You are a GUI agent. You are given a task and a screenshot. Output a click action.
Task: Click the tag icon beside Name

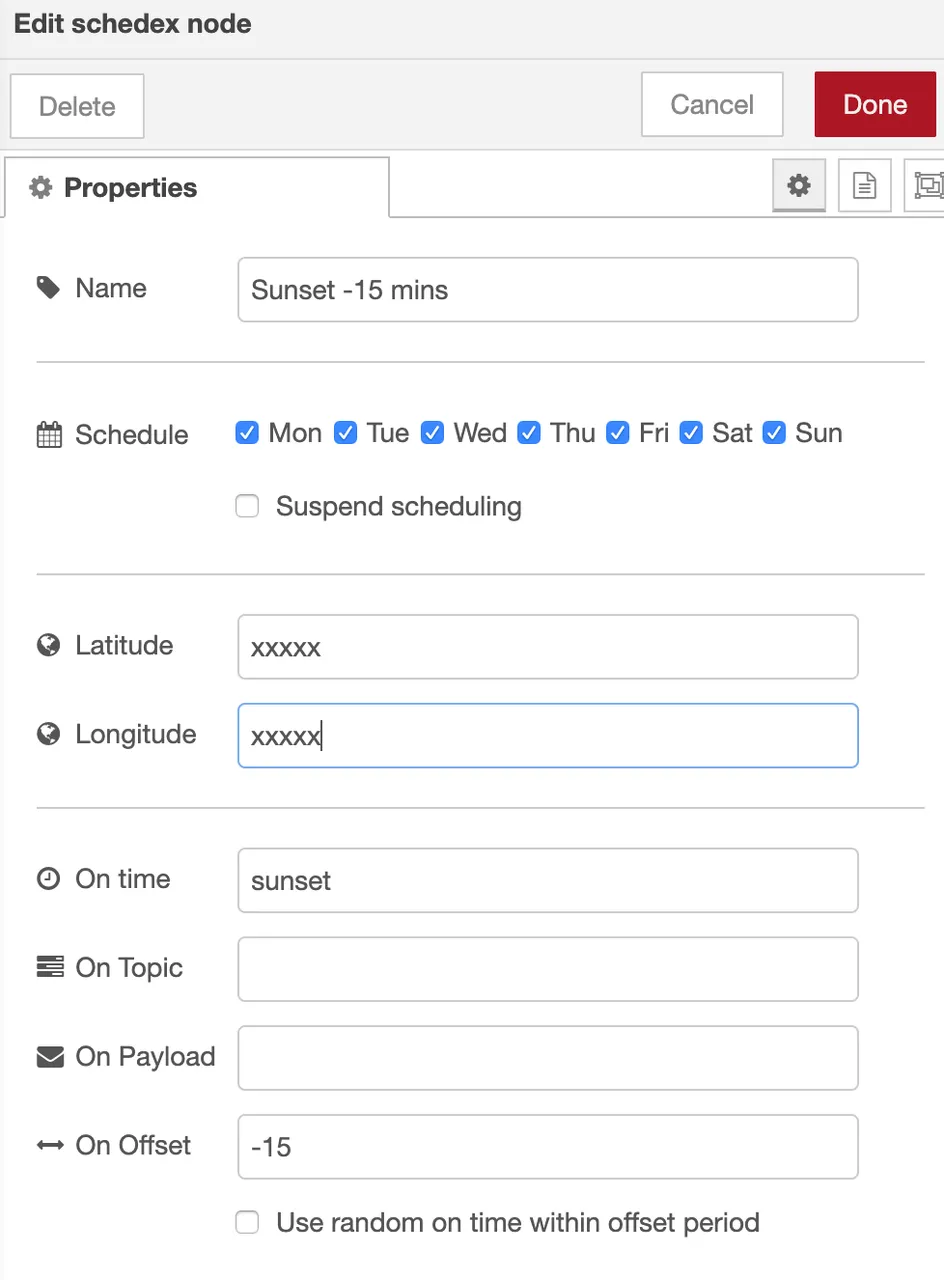(48, 289)
